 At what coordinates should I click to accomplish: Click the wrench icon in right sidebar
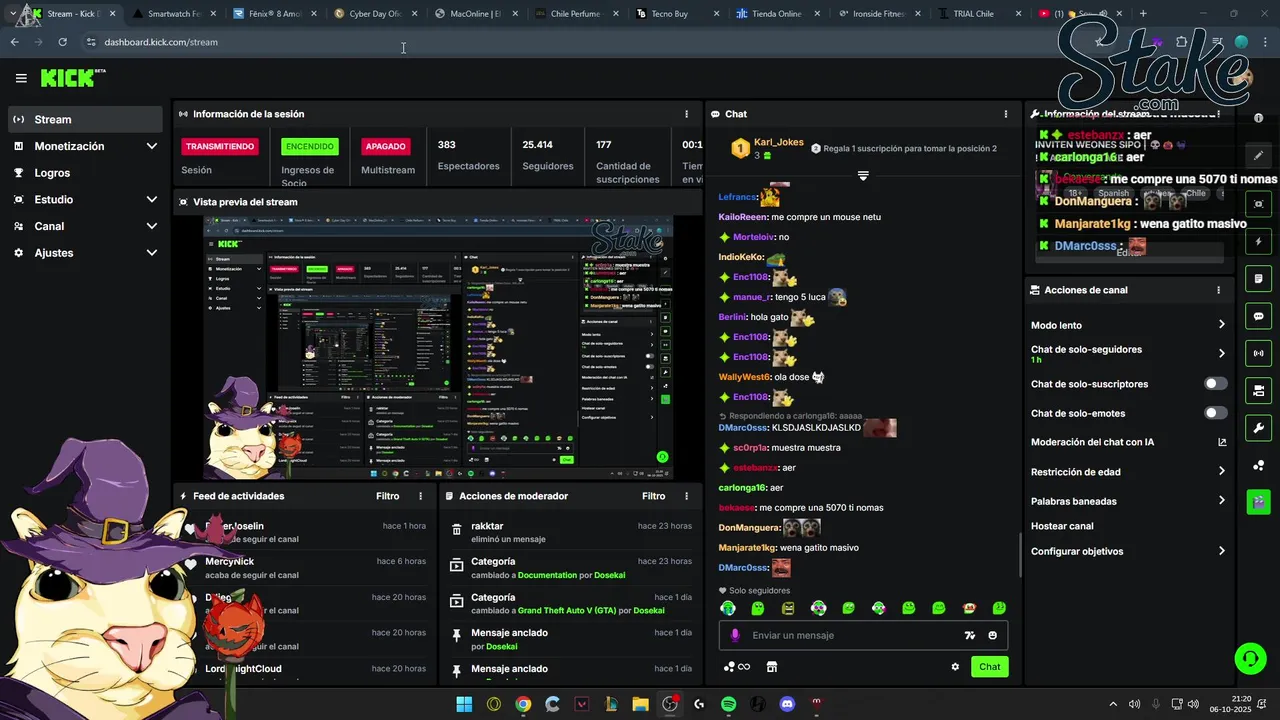coord(1258,428)
